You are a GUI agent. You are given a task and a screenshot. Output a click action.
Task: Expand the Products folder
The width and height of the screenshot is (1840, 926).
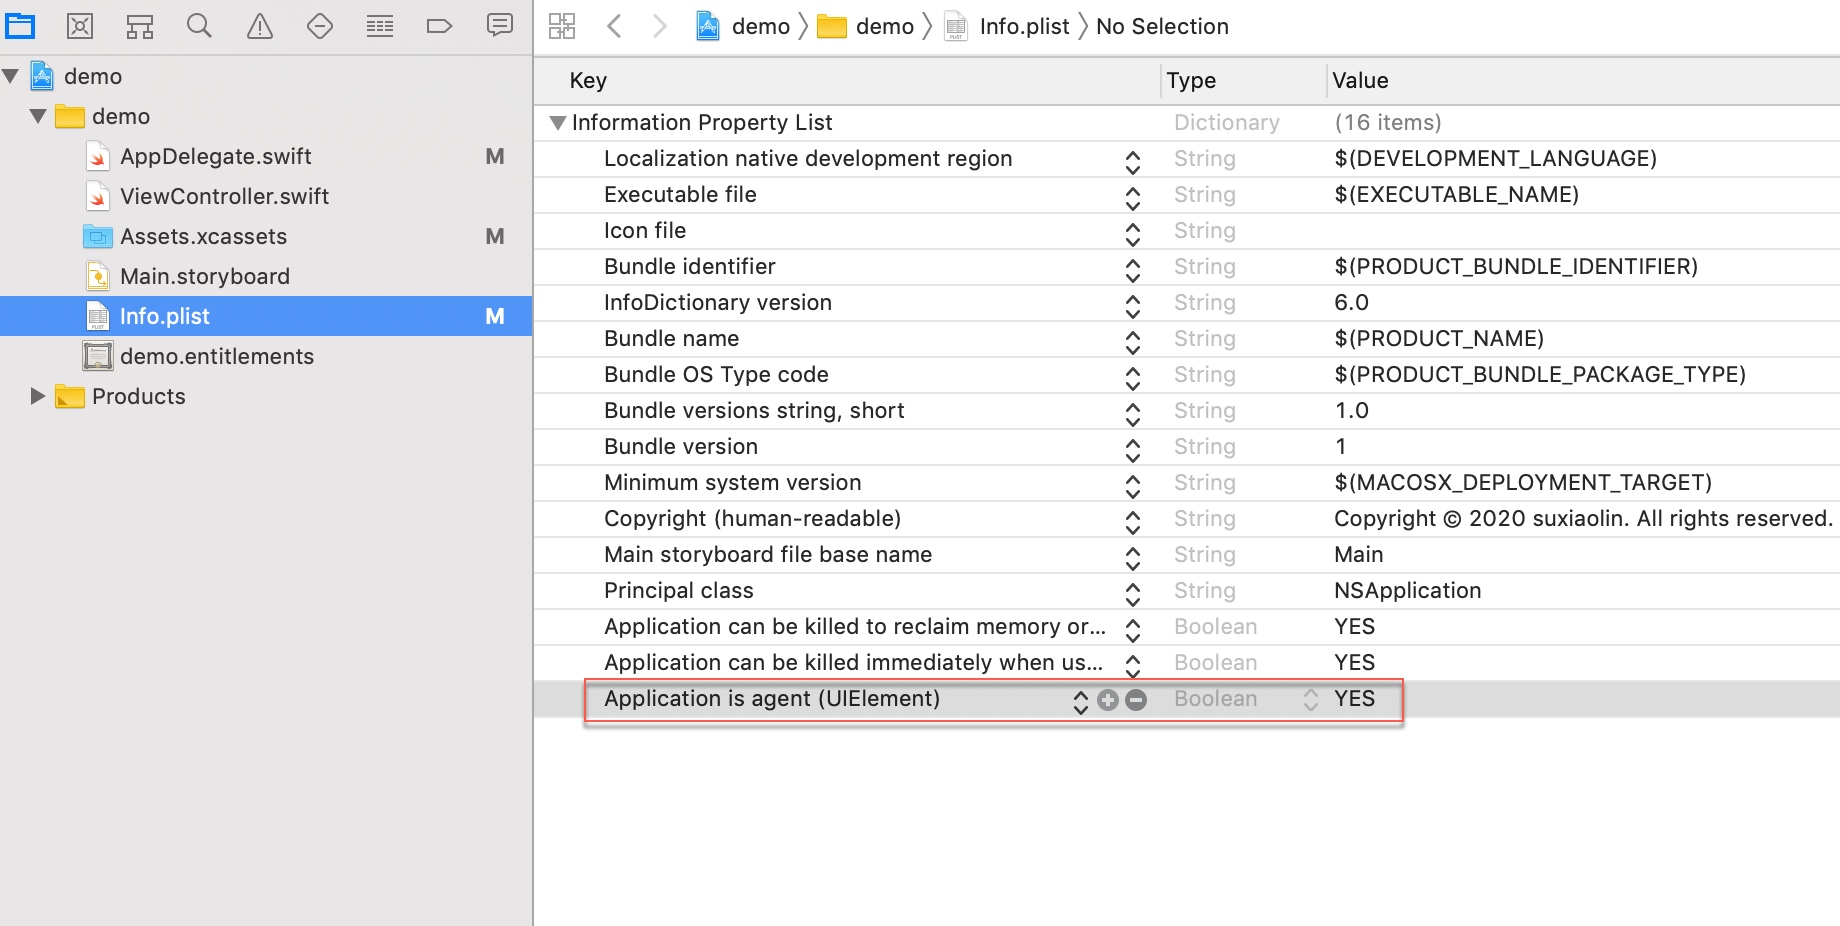[x=38, y=396]
